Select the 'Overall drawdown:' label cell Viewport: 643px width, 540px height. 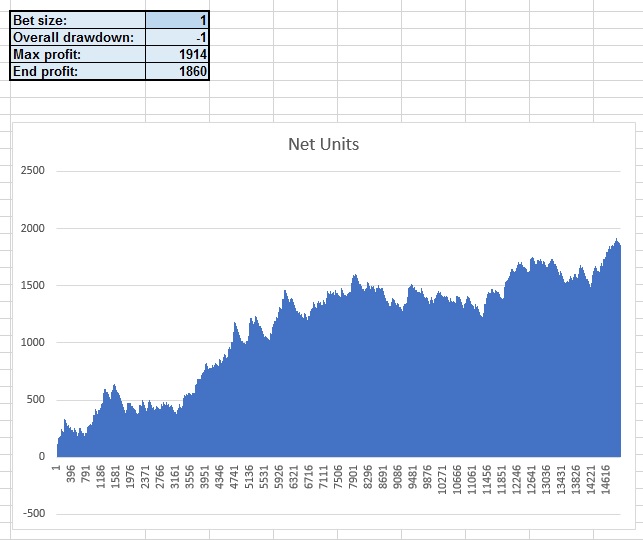(77, 38)
